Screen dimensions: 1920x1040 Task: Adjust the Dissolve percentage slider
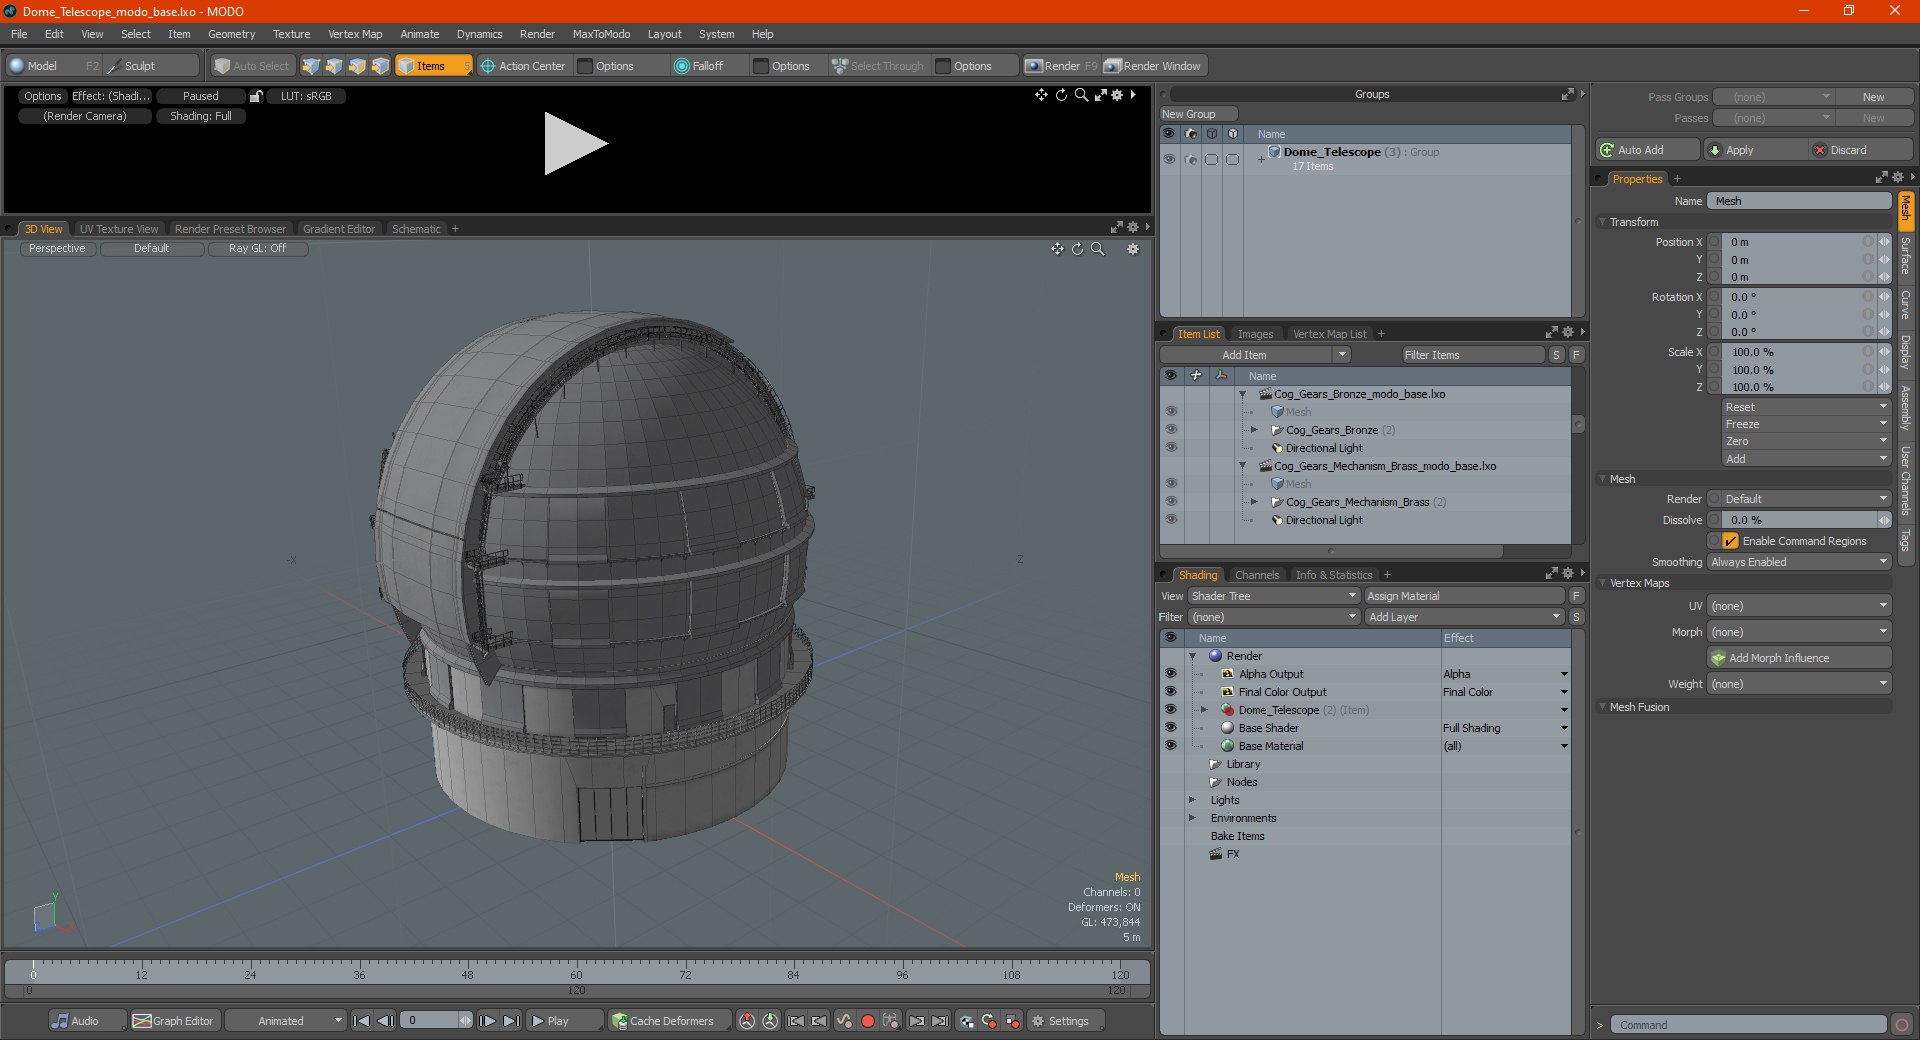pos(1799,520)
